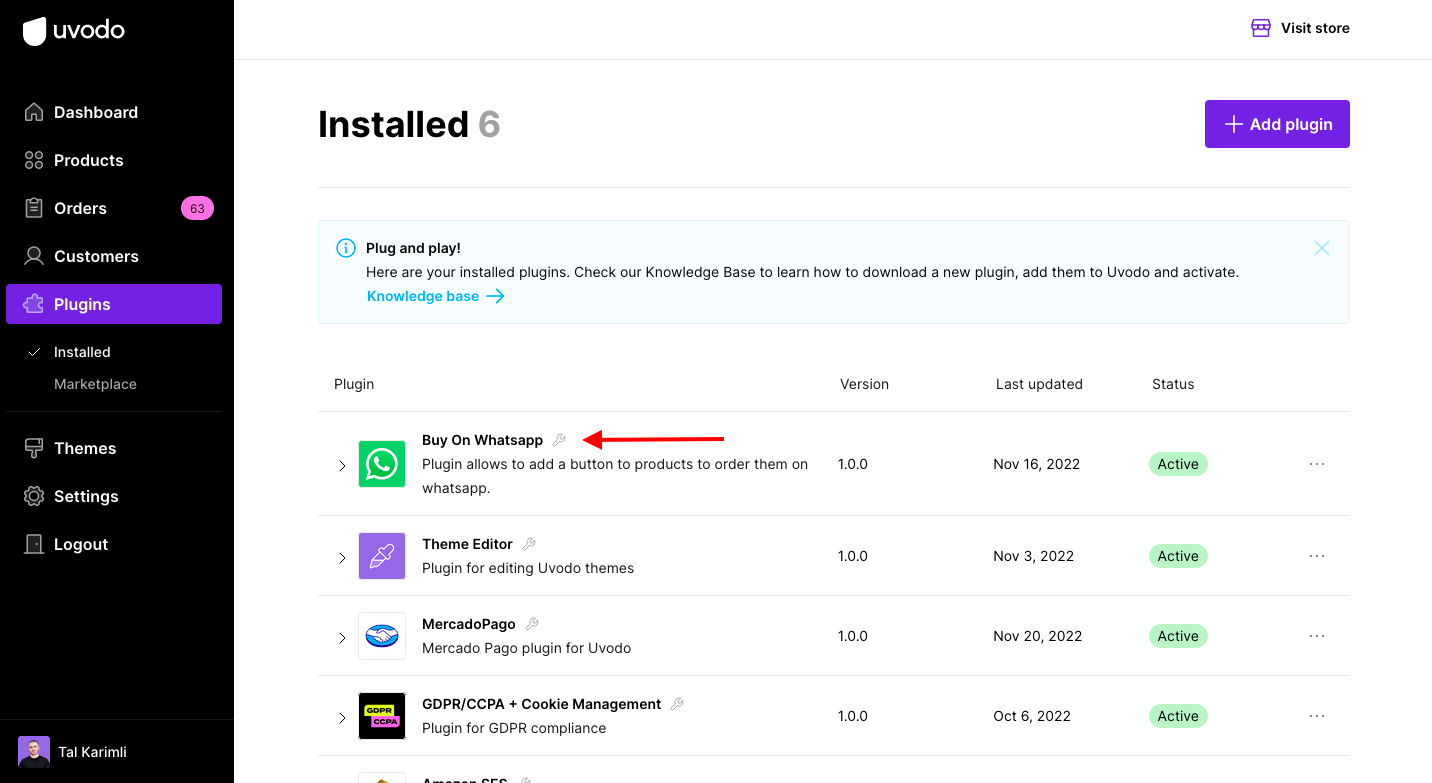The width and height of the screenshot is (1432, 783).
Task: Select Plugins in the sidebar
Action: 114,304
